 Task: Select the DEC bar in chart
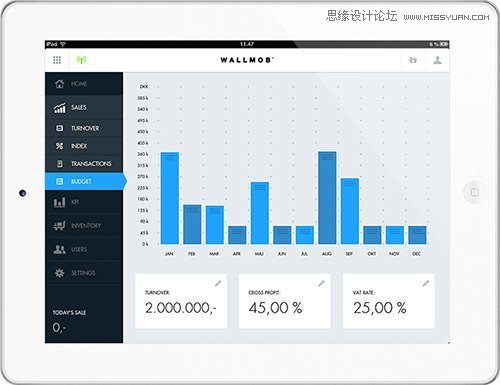point(417,235)
